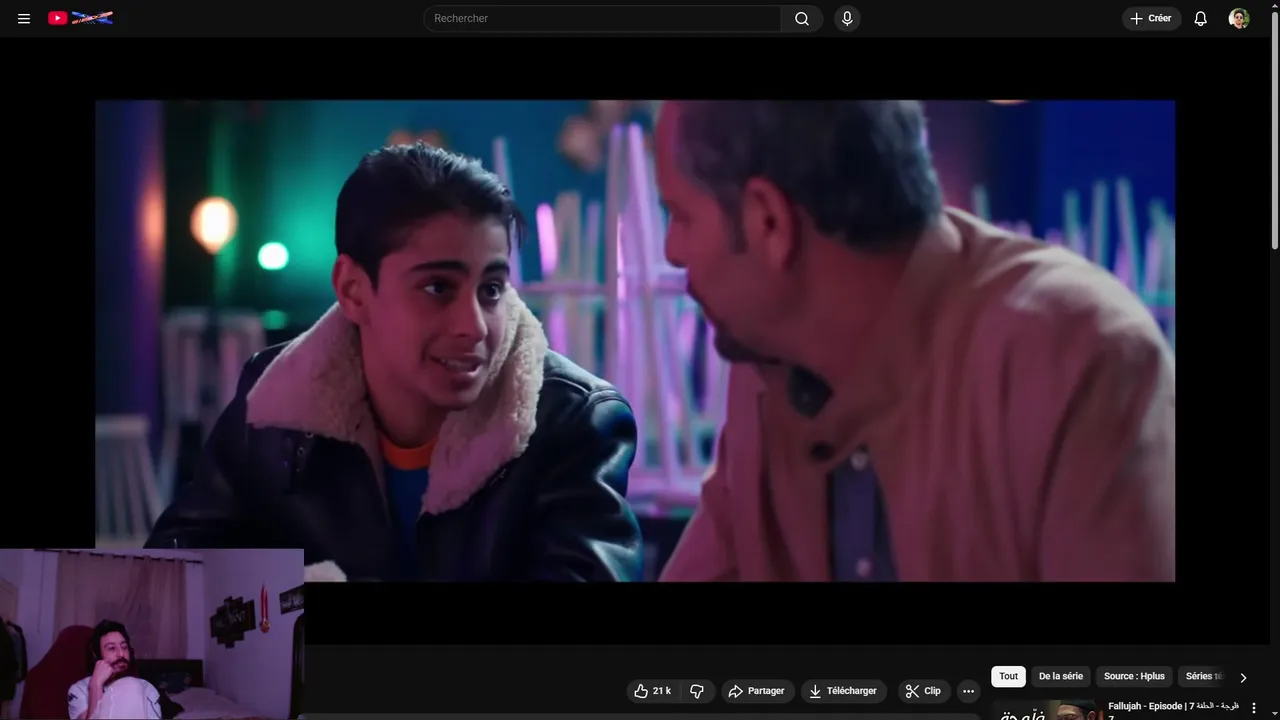Show more chips with right arrow
The height and width of the screenshot is (720, 1280).
[x=1243, y=677]
